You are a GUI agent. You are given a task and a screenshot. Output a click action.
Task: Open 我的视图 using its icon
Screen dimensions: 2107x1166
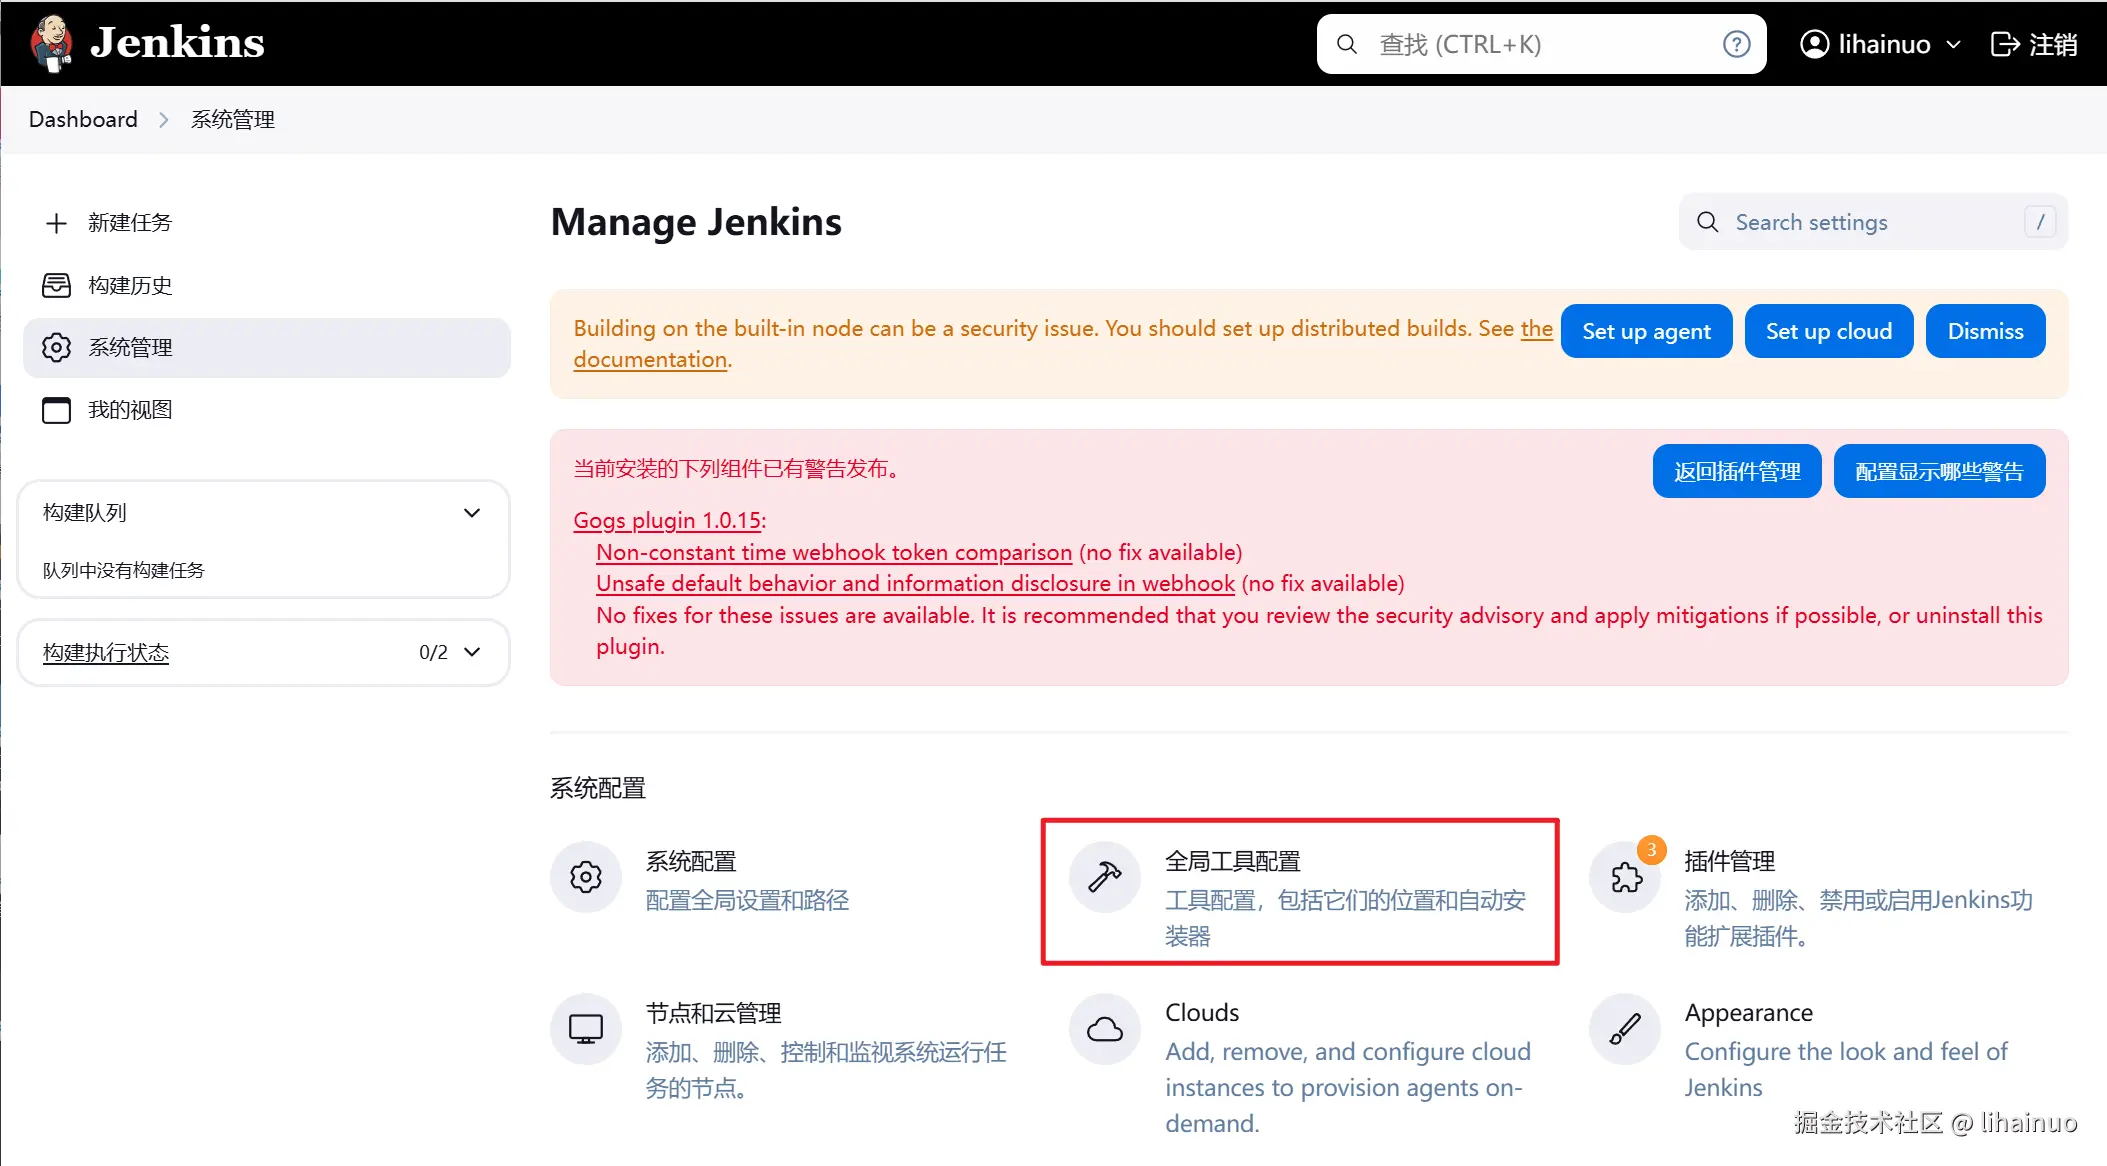(x=56, y=410)
